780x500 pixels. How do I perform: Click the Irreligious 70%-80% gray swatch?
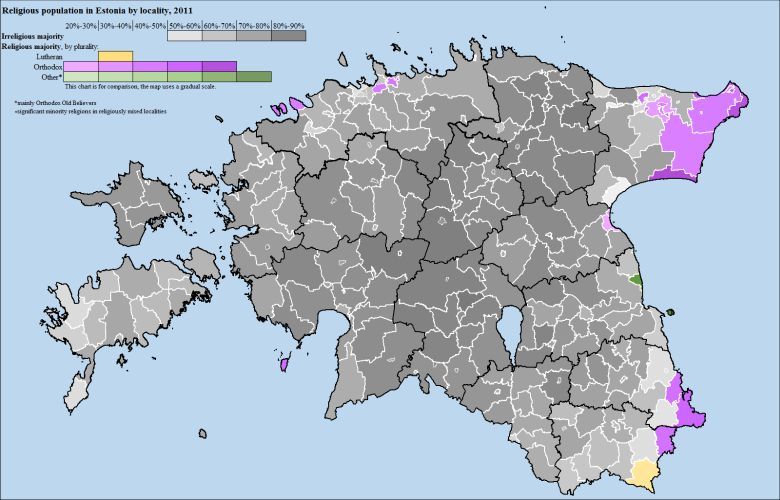[x=254, y=35]
